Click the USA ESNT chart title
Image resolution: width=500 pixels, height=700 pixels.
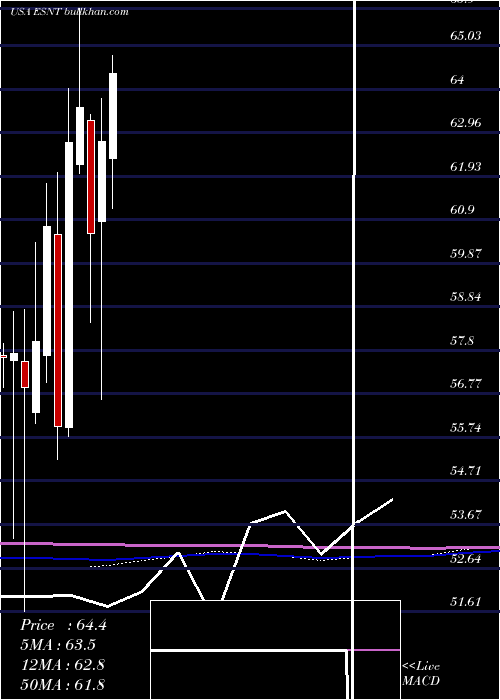tap(70, 12)
